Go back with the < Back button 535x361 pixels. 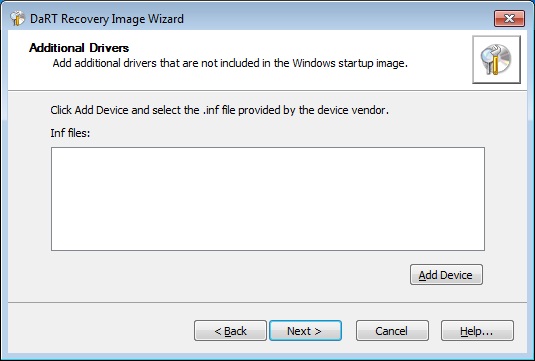[230, 331]
